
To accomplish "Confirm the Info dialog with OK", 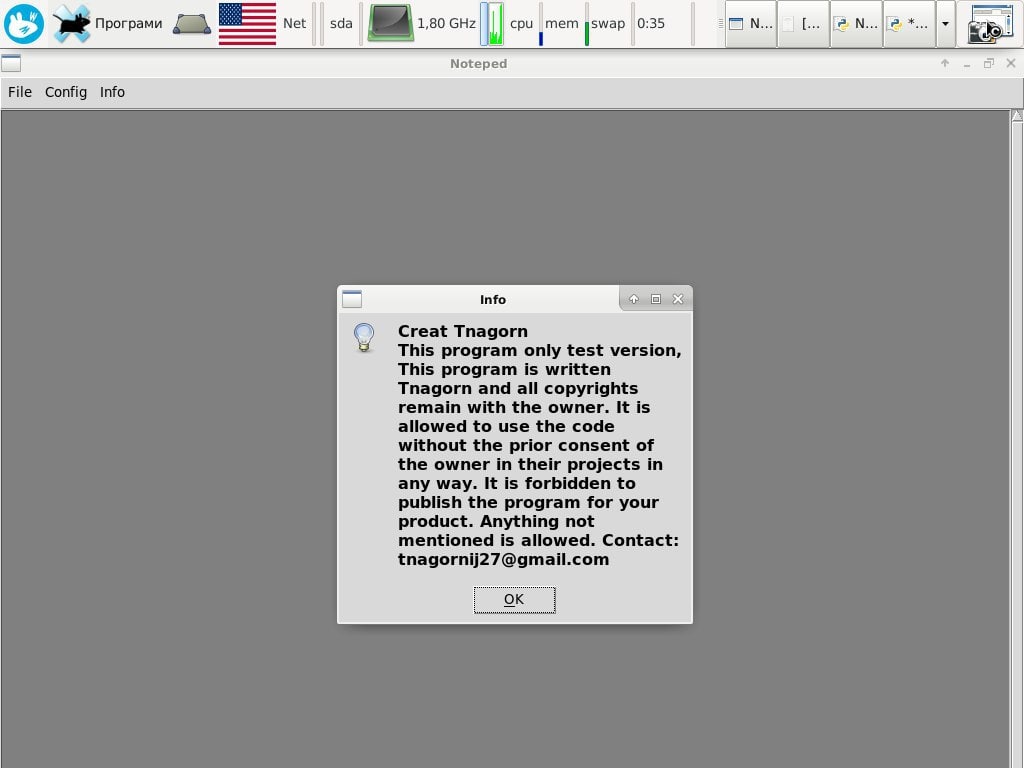I will click(515, 600).
